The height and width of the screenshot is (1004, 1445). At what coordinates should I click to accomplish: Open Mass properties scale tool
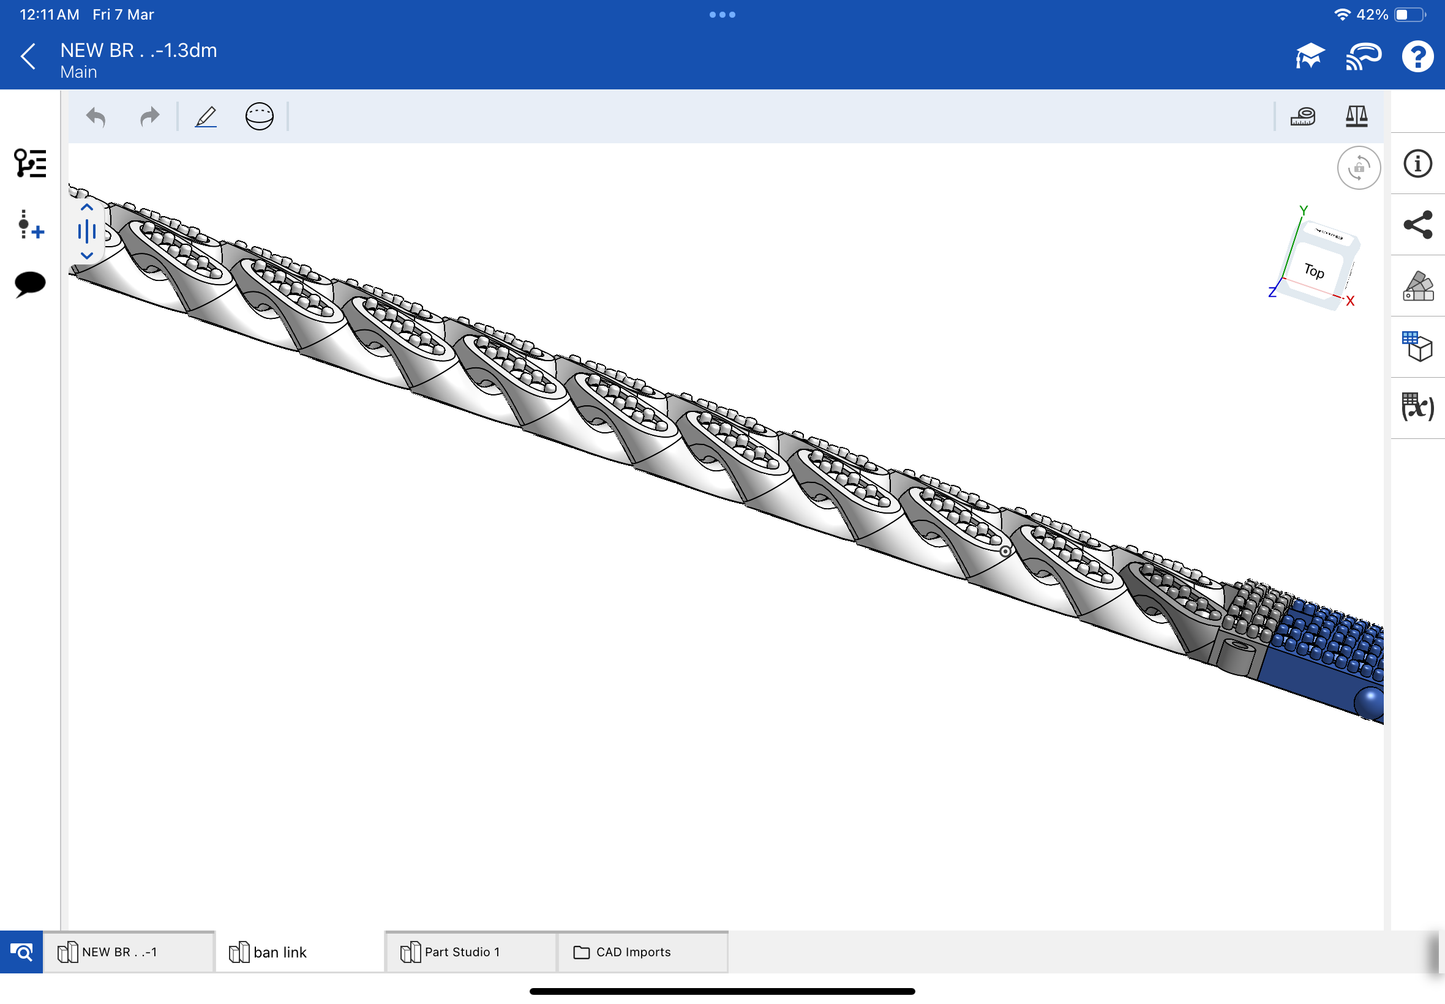(x=1356, y=117)
